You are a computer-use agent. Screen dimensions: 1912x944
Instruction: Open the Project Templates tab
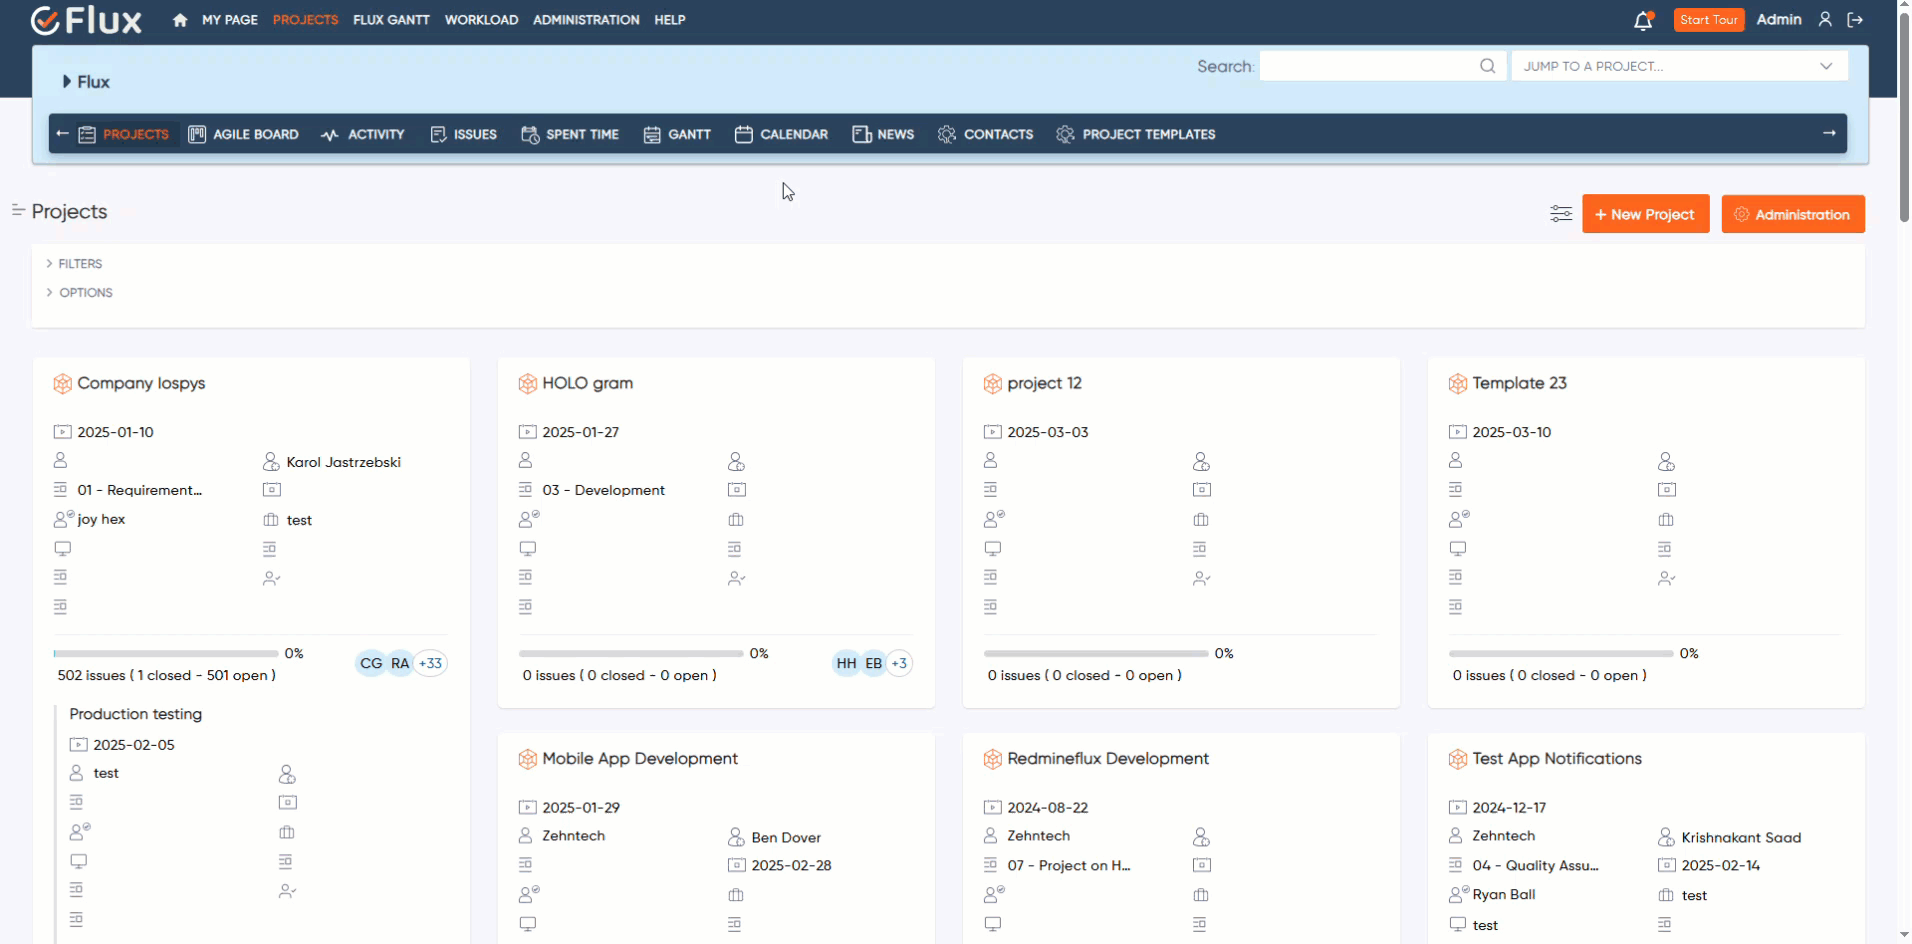(x=1136, y=134)
